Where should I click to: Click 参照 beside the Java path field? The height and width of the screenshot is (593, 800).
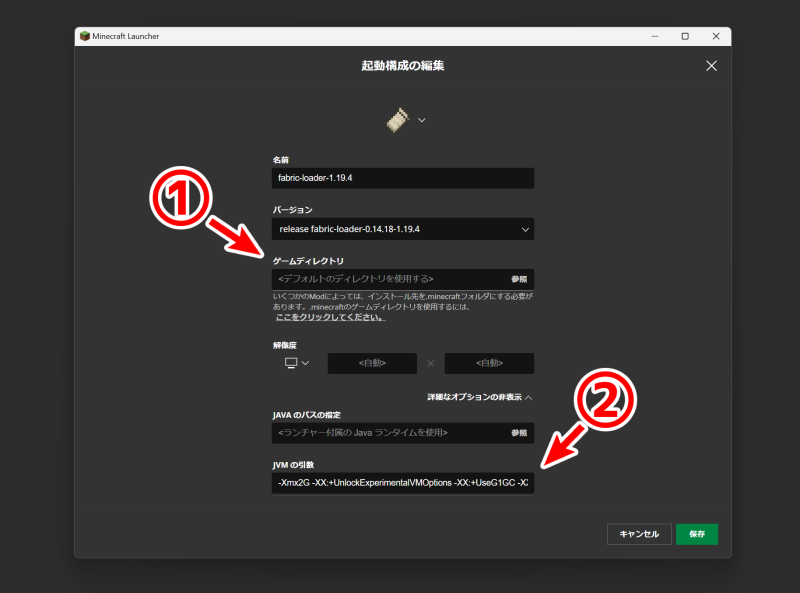519,433
